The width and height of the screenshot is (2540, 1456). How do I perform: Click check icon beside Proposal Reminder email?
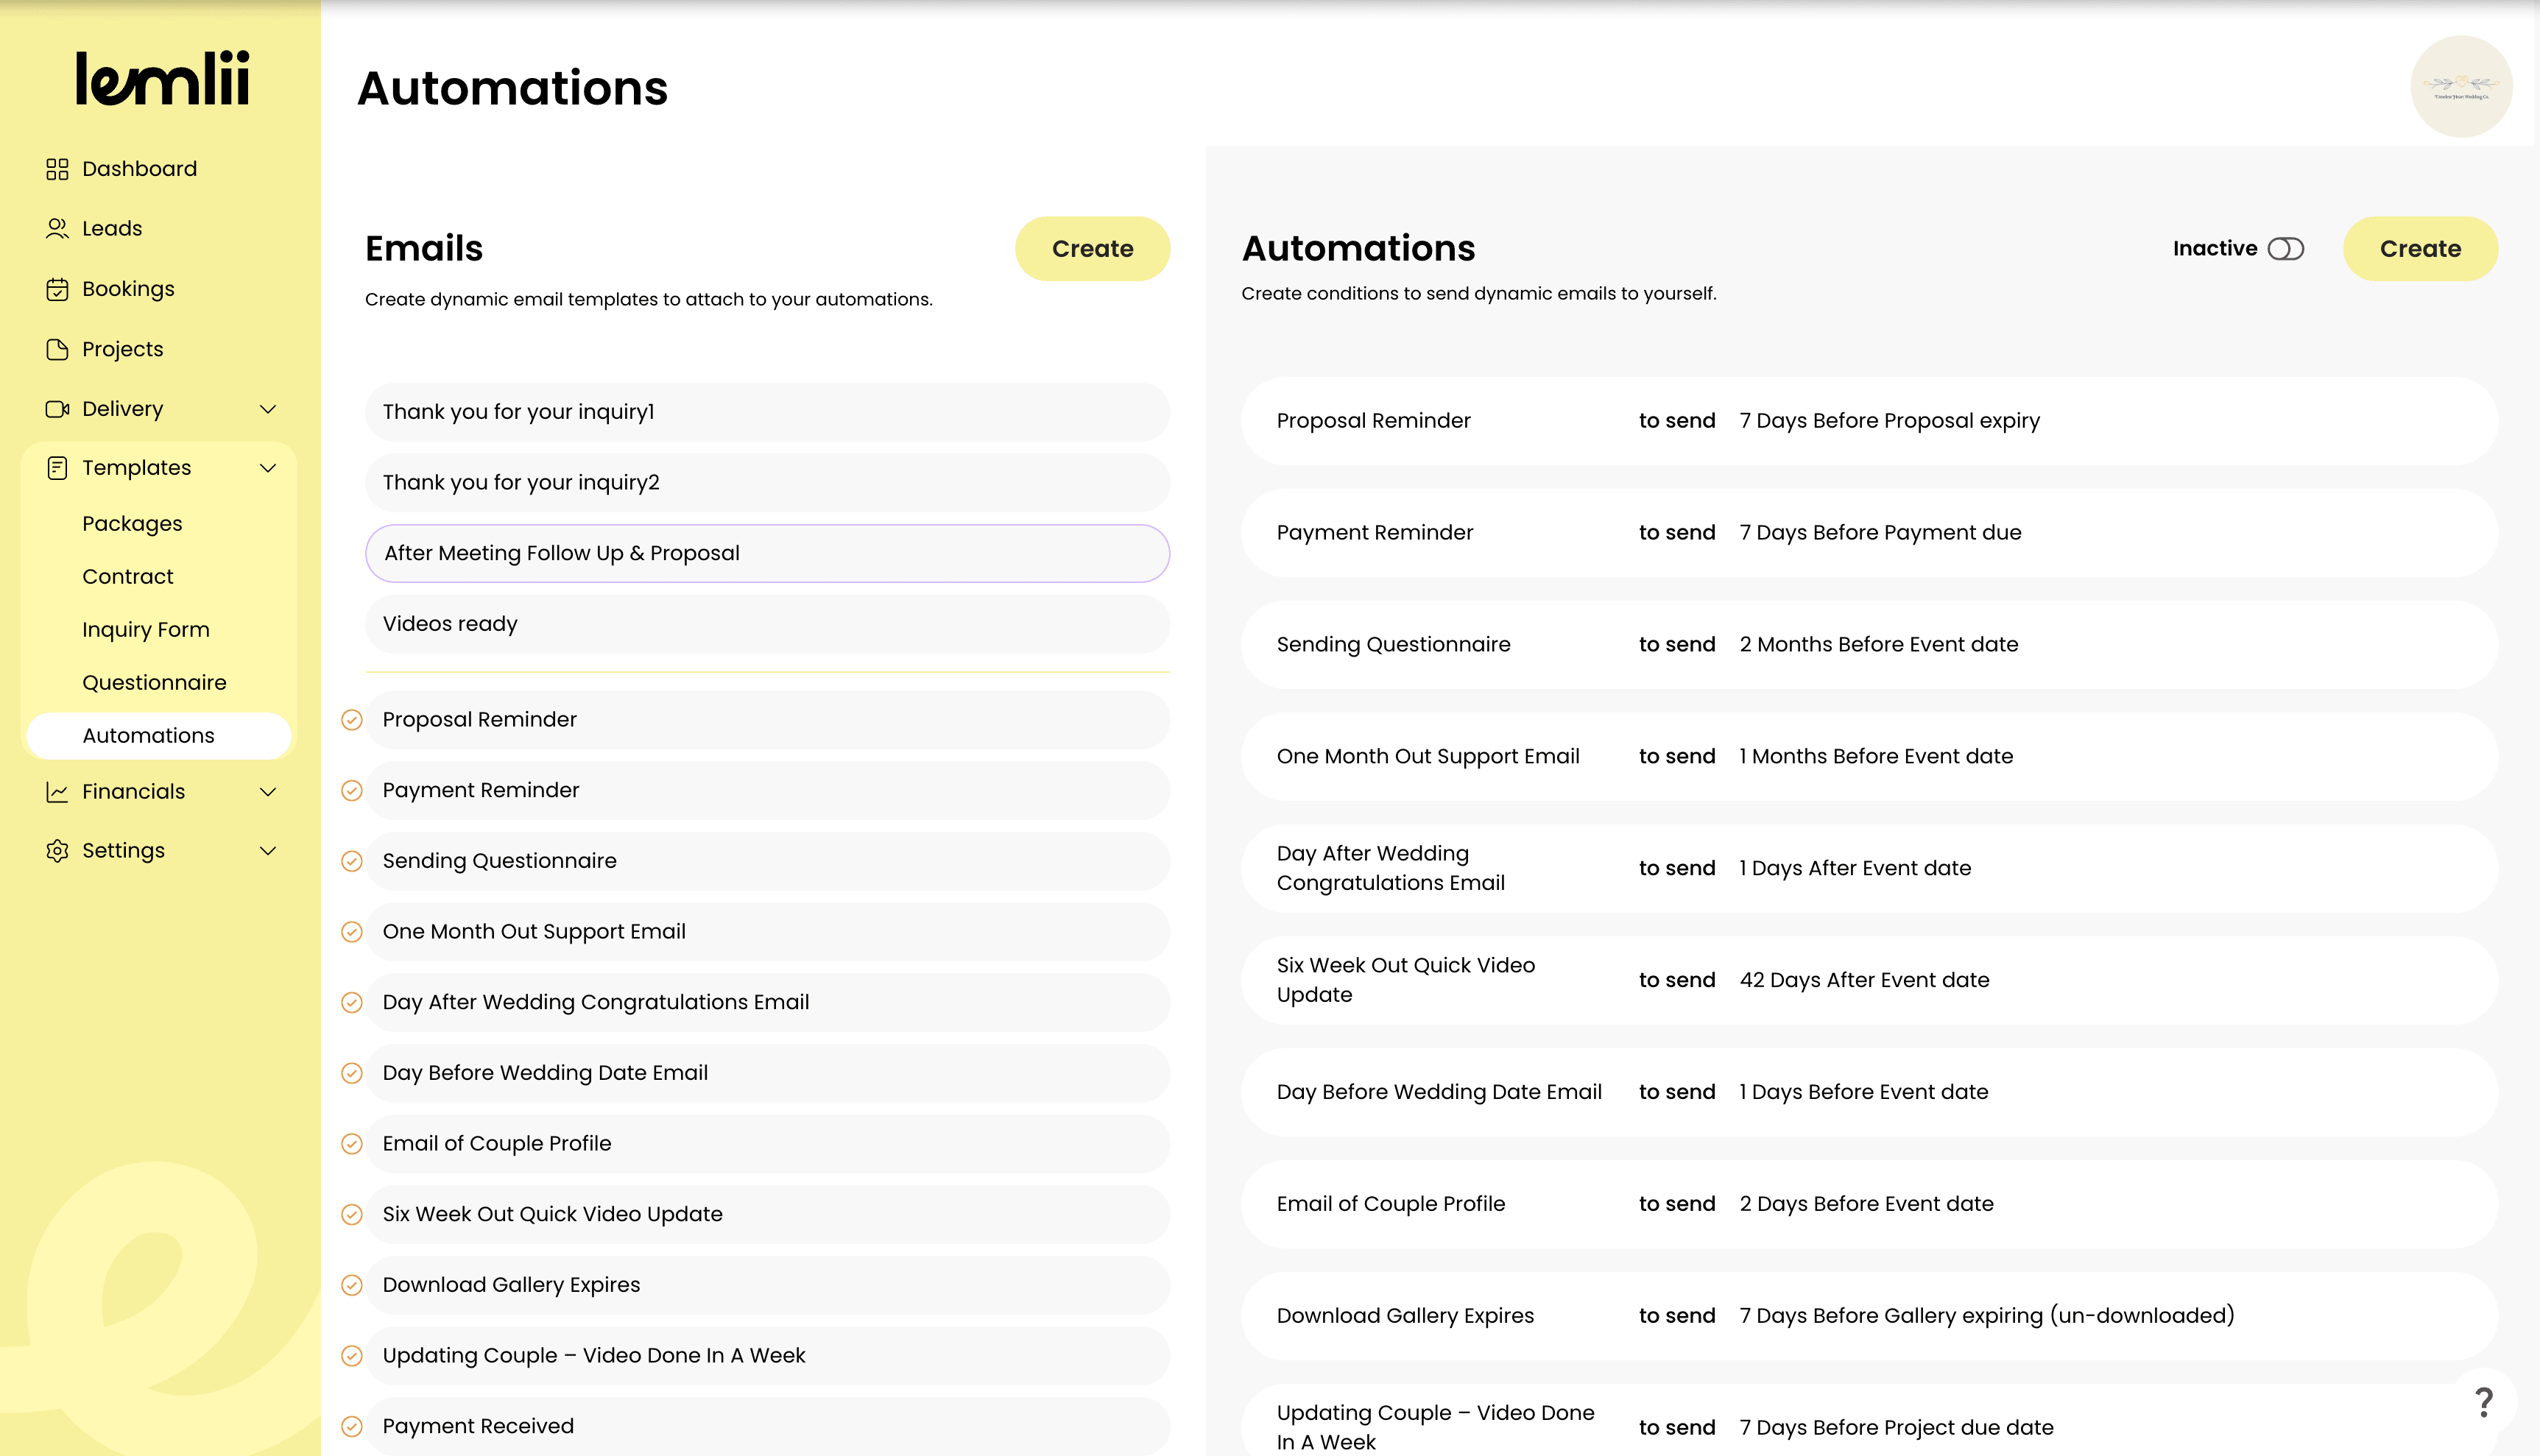pos(352,720)
